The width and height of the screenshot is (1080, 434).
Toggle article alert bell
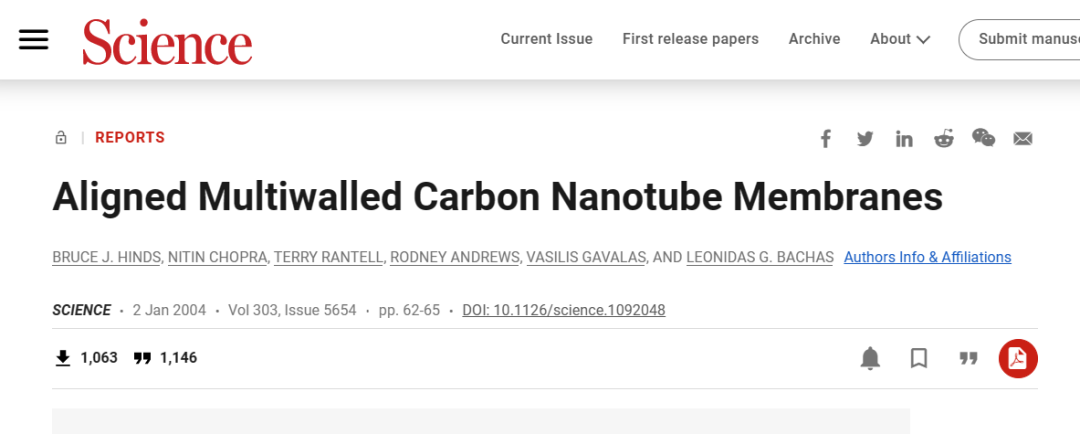click(871, 358)
